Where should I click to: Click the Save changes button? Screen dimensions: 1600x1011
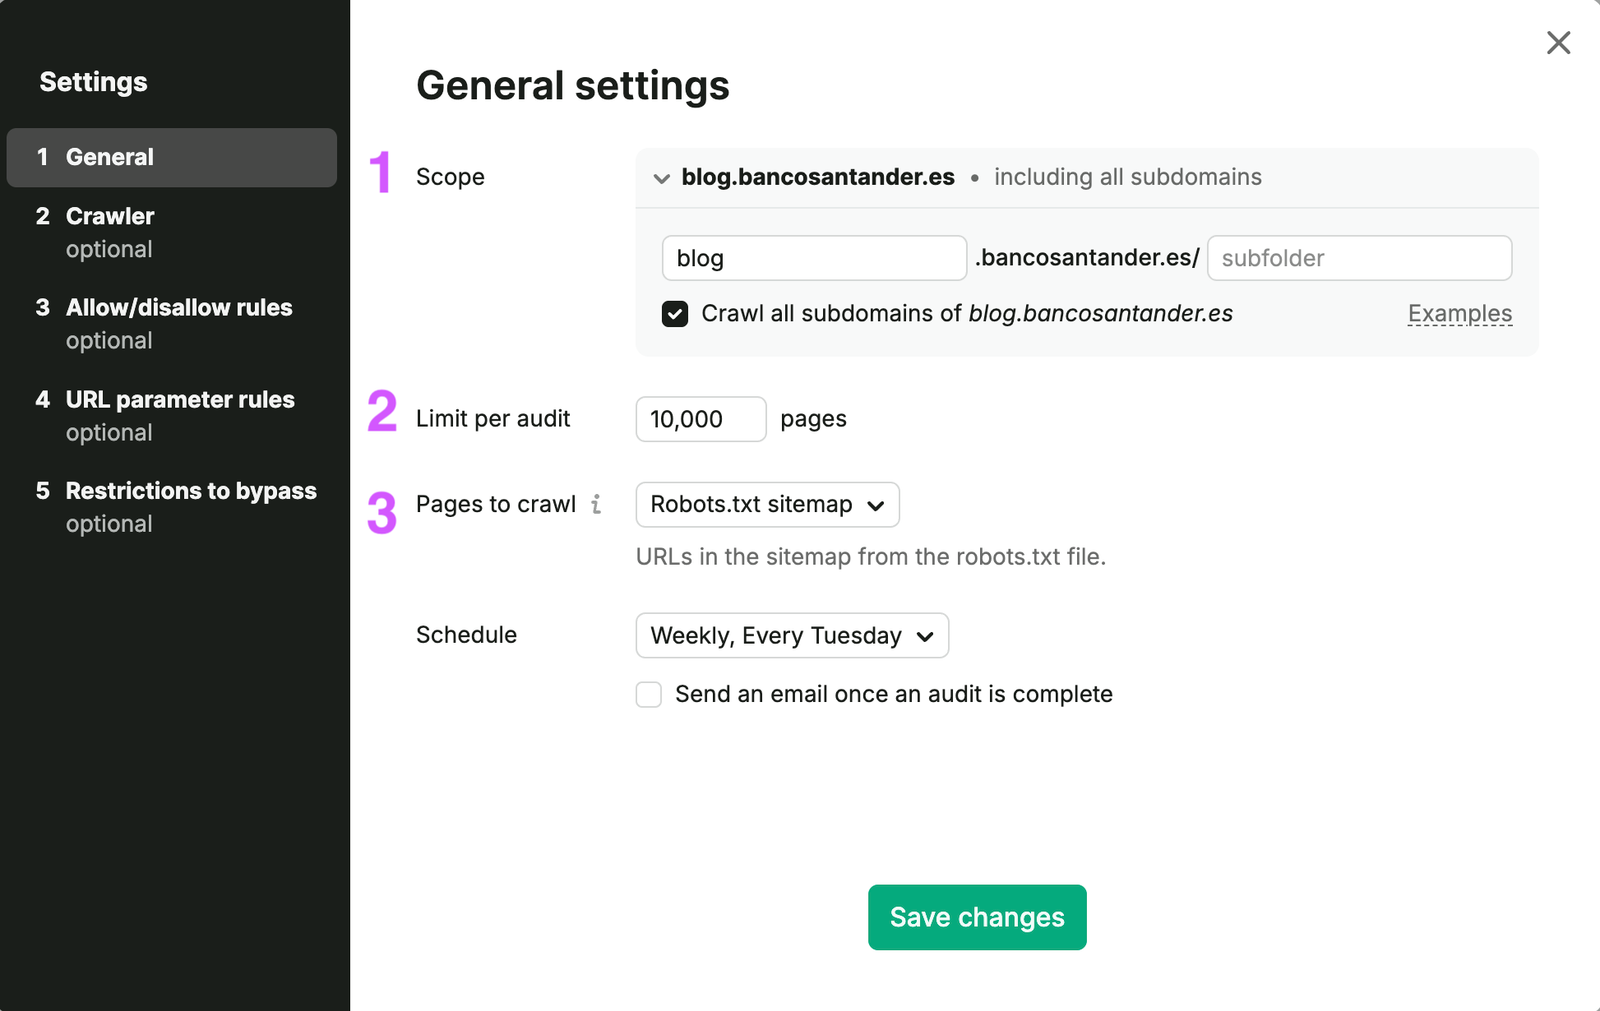pyautogui.click(x=977, y=917)
